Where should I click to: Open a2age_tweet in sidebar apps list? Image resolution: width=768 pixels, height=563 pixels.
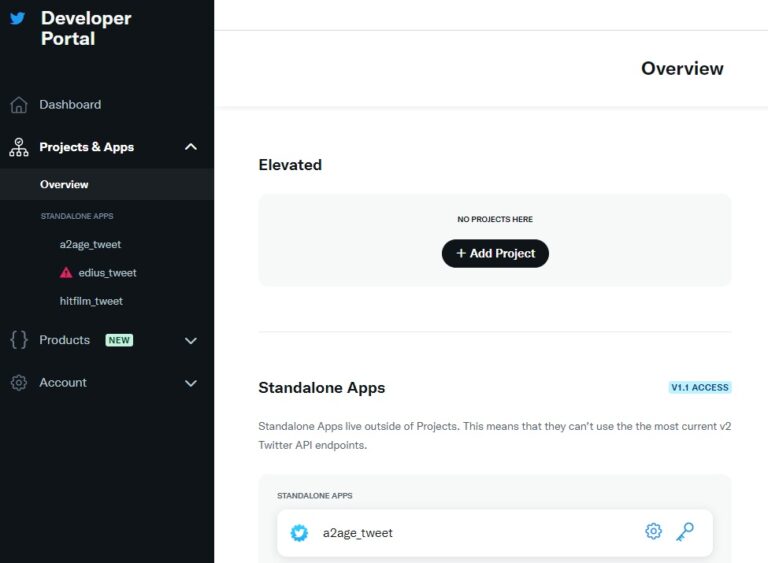pyautogui.click(x=90, y=244)
